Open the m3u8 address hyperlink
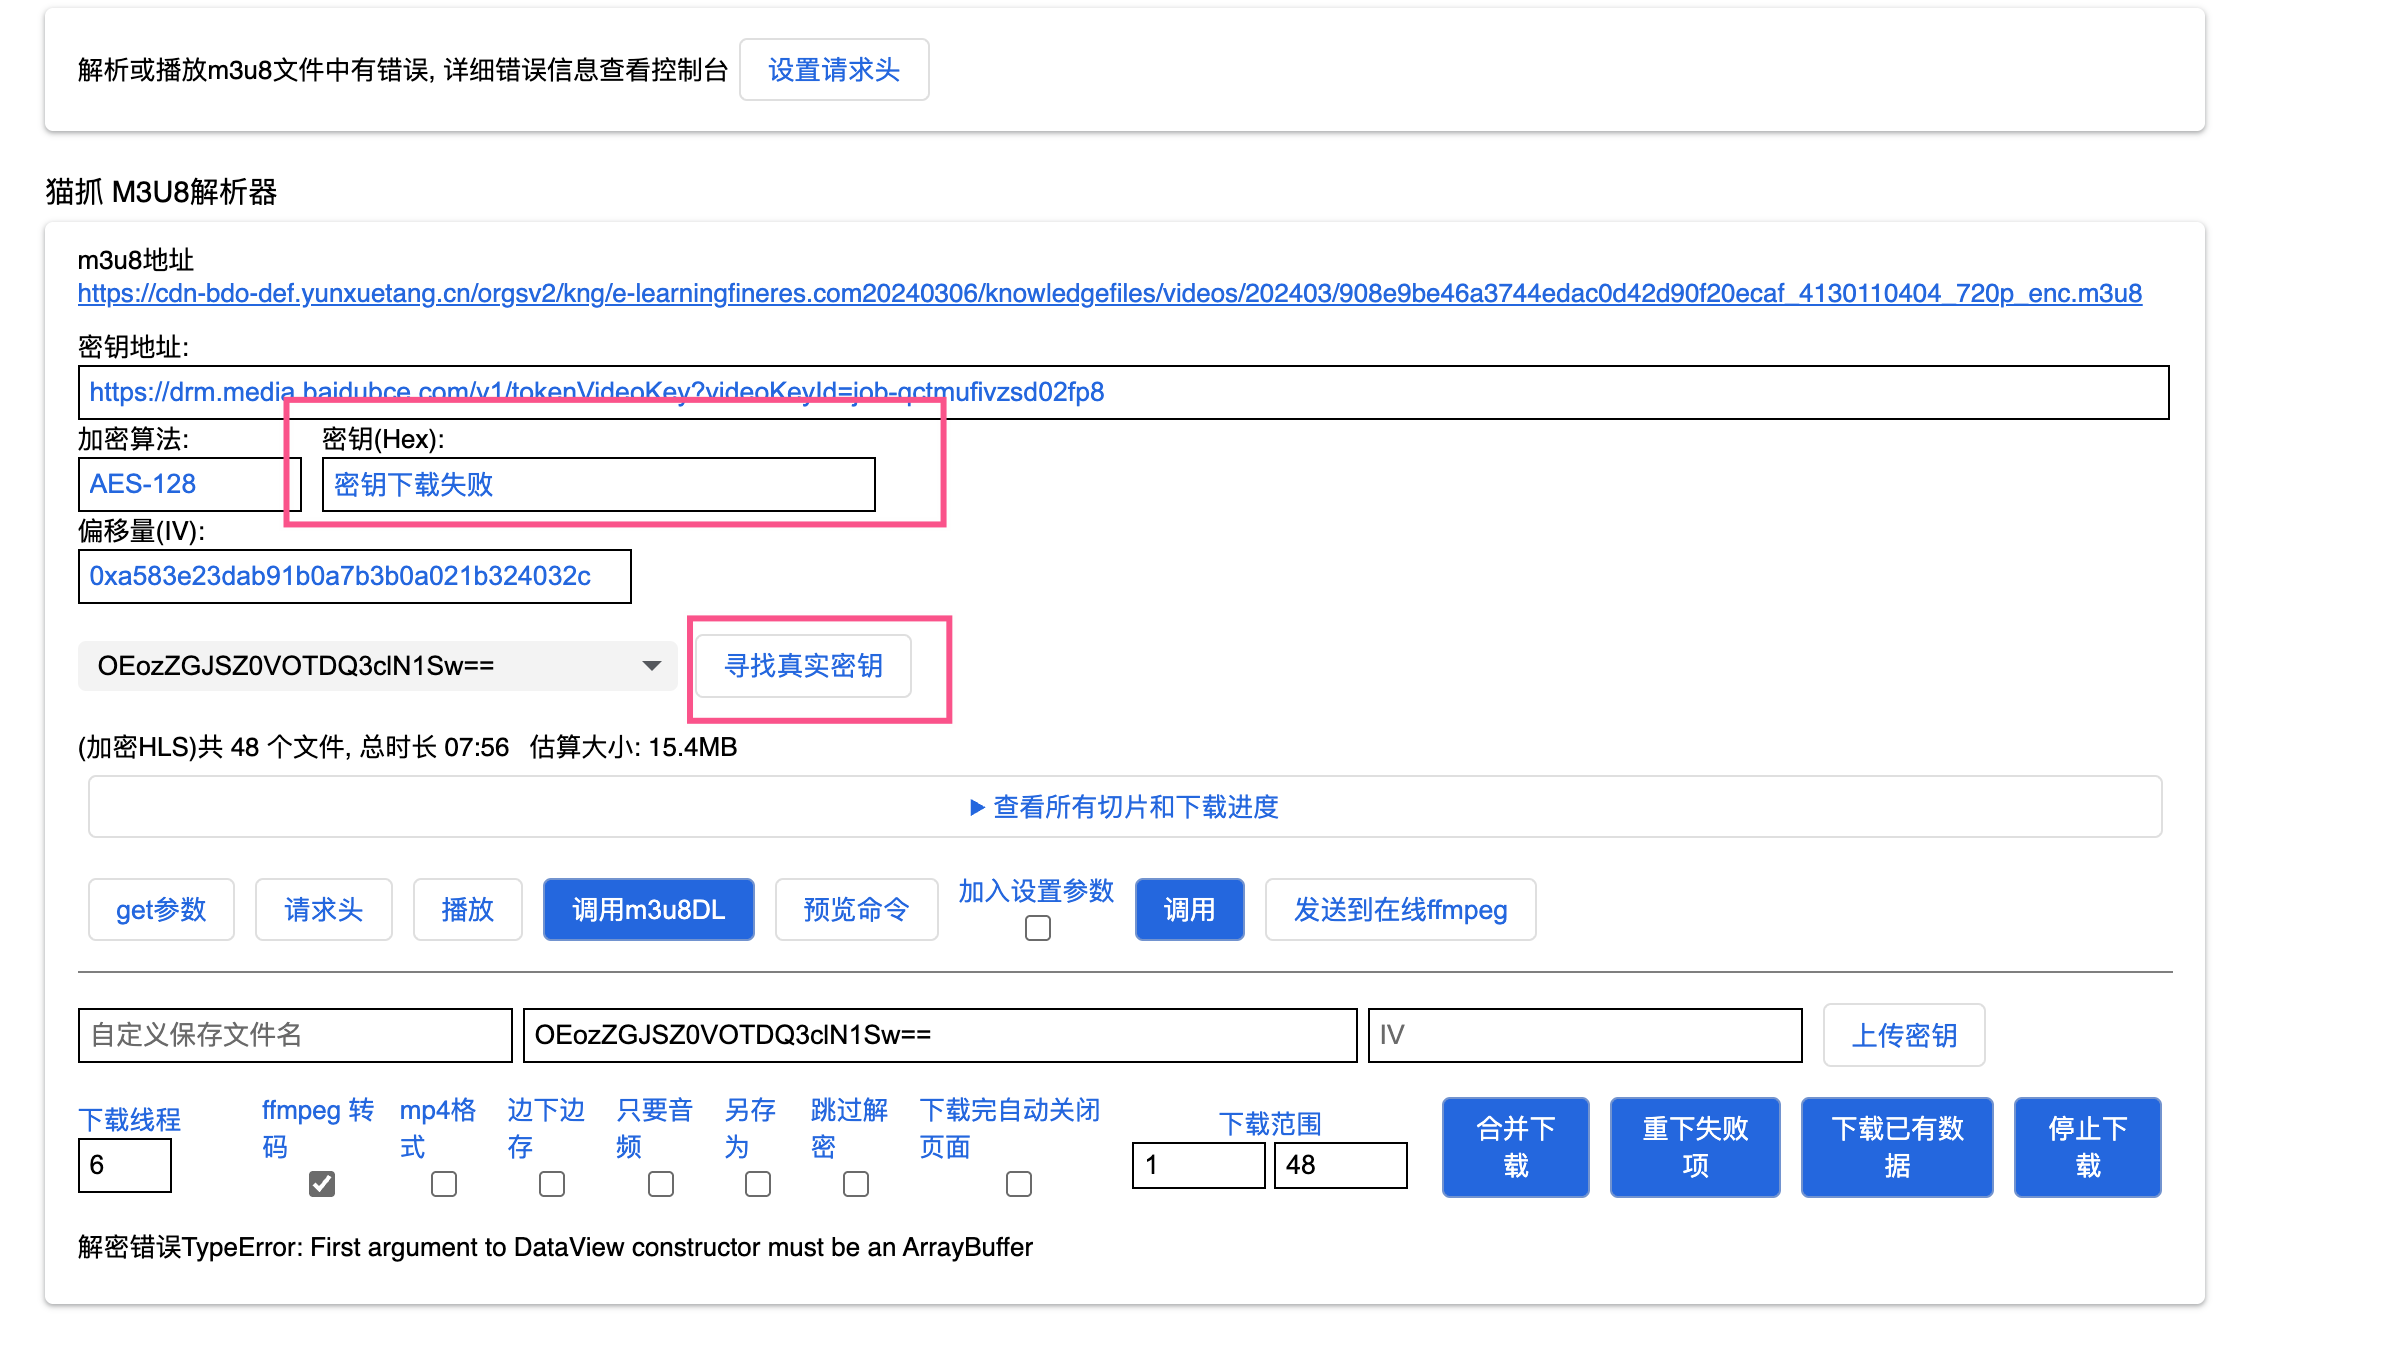2394x1354 pixels. point(1109,294)
